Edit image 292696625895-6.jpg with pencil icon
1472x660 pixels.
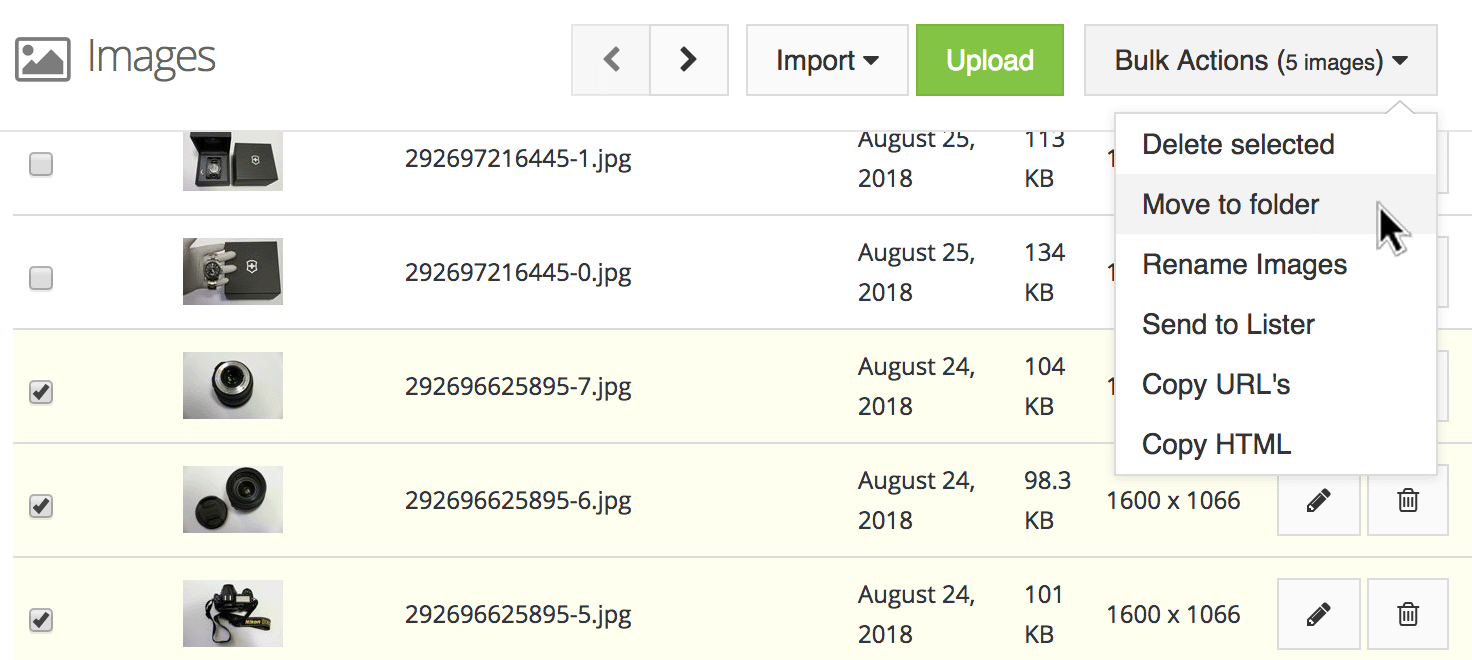tap(1318, 500)
